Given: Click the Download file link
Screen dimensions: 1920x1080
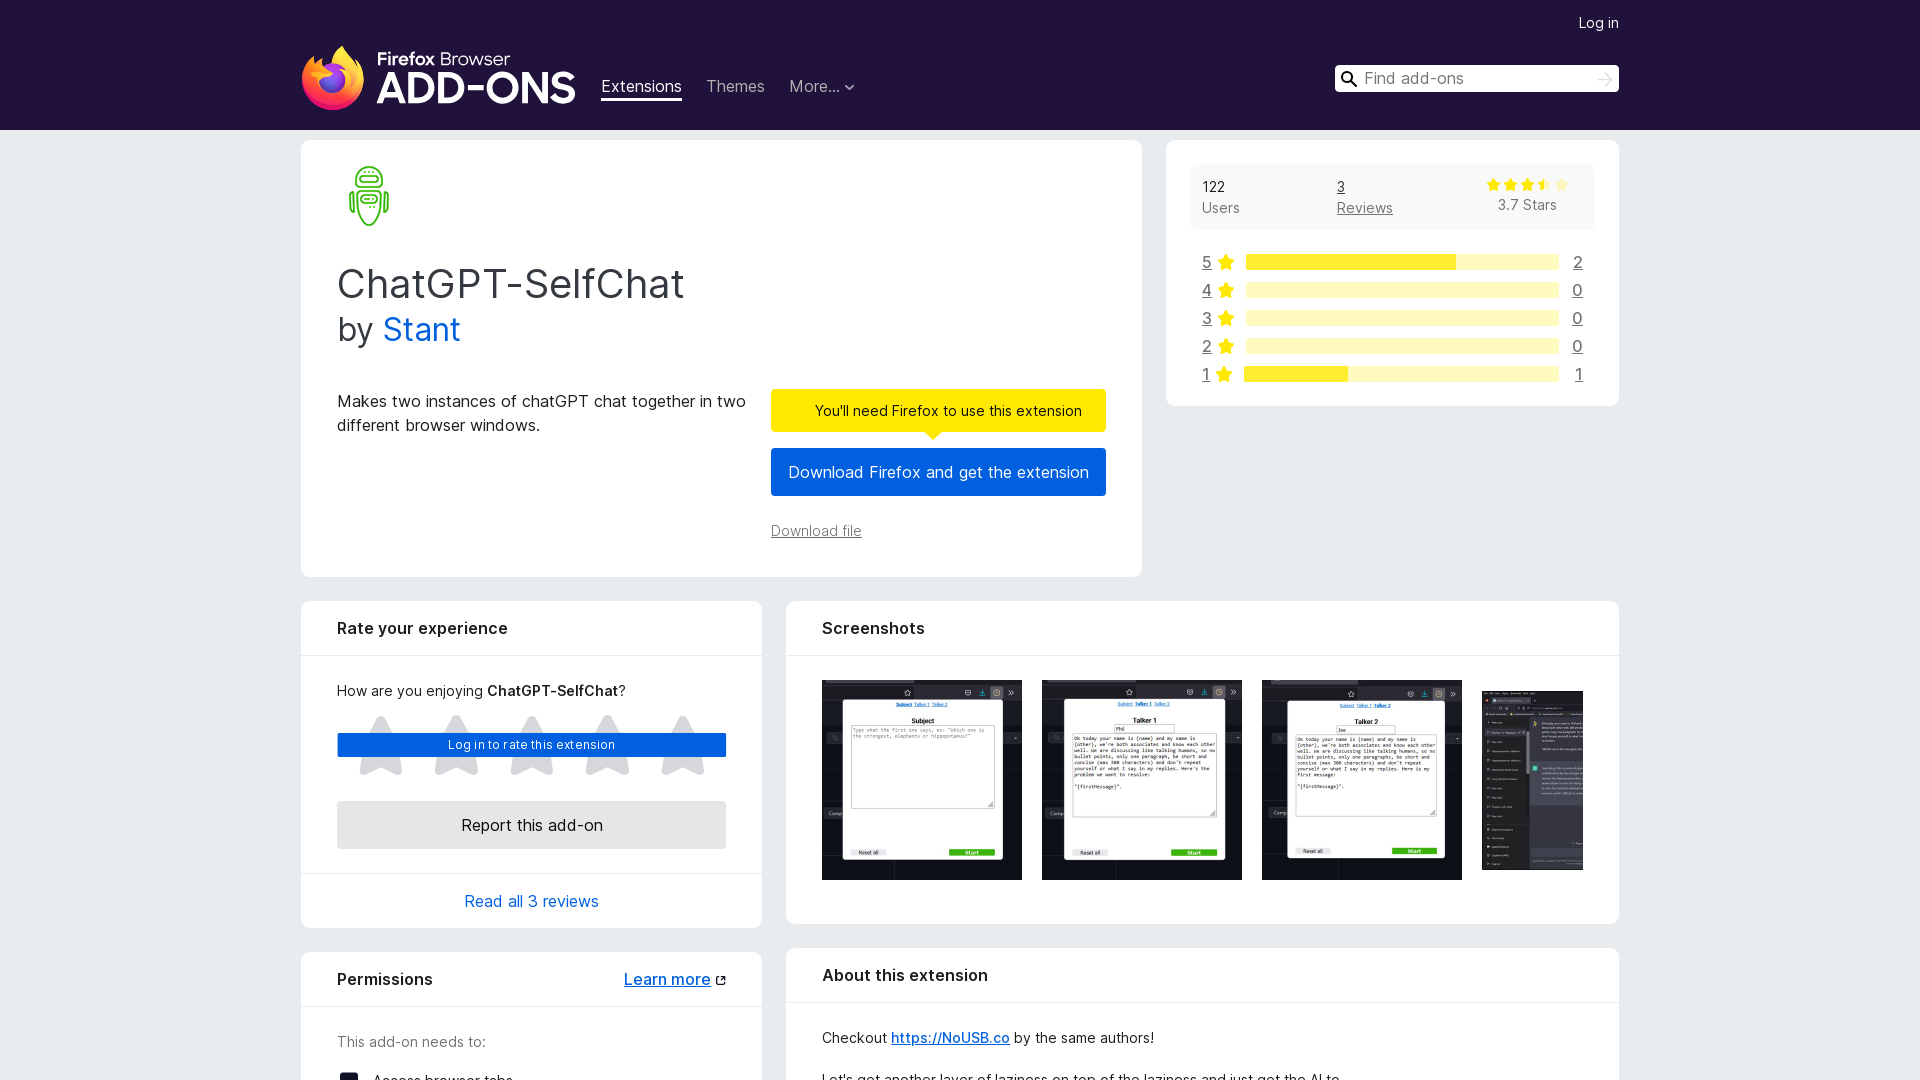Looking at the screenshot, I should [x=816, y=531].
